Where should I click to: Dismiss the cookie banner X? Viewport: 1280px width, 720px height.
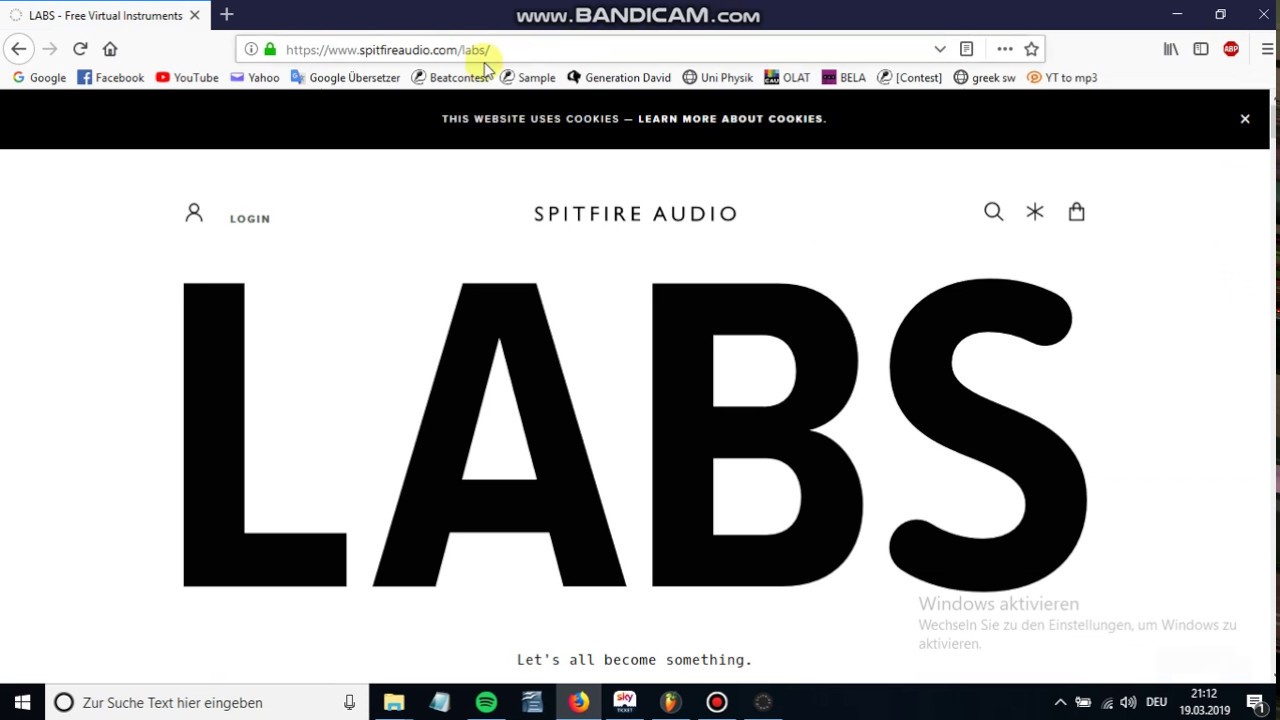[1245, 119]
